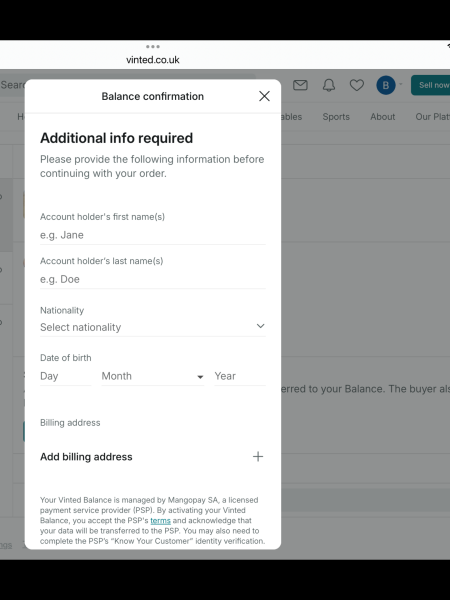
Task: Open the profile avatar B menu
Action: (x=386, y=85)
